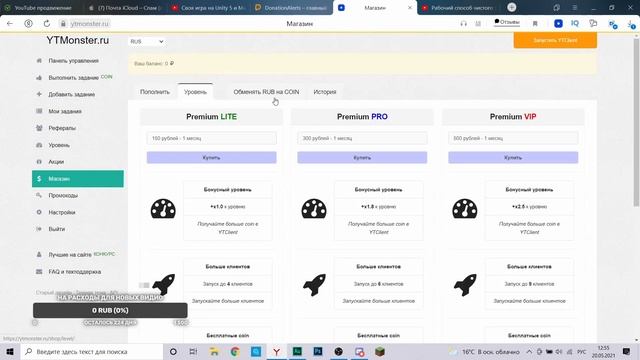Screen dimensions: 640x360
Task: Click the plus icon beside Добавить задание
Action: [x=39, y=94]
